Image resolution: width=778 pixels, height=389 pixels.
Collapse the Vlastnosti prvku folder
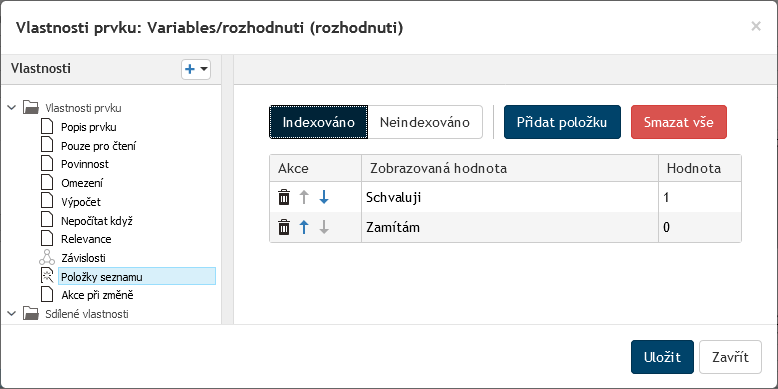[12, 107]
